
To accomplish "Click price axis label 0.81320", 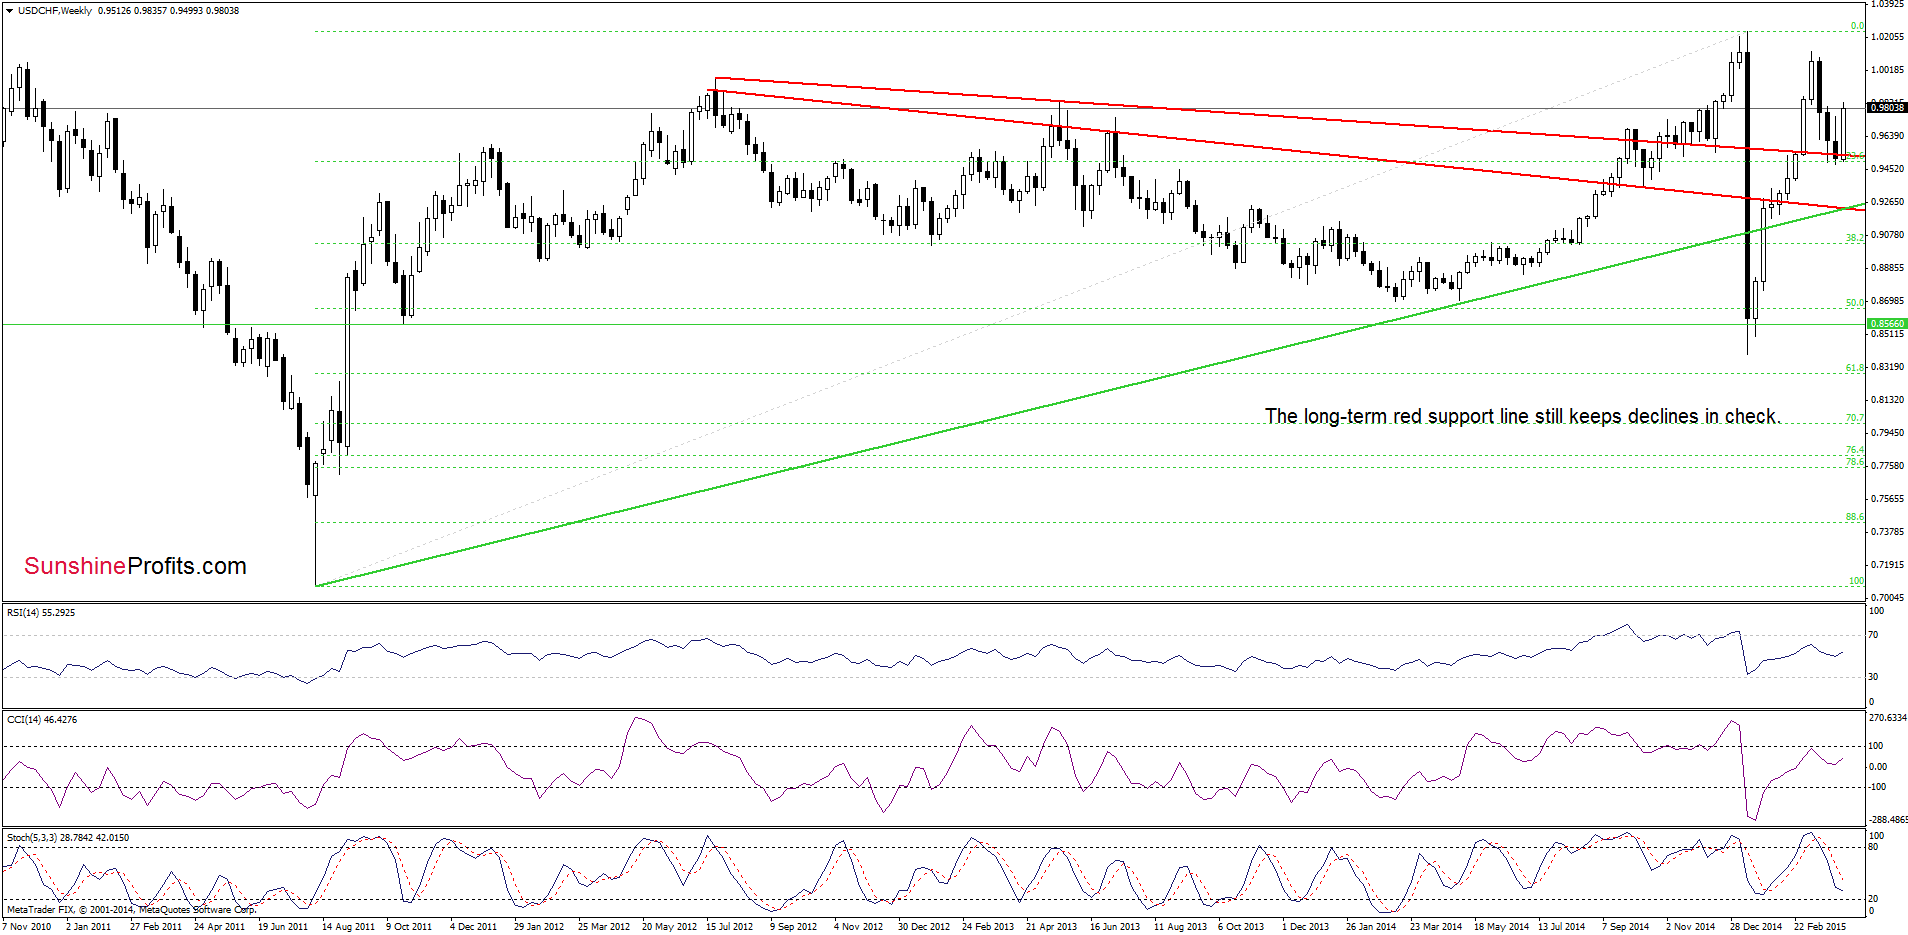I will click(1887, 400).
